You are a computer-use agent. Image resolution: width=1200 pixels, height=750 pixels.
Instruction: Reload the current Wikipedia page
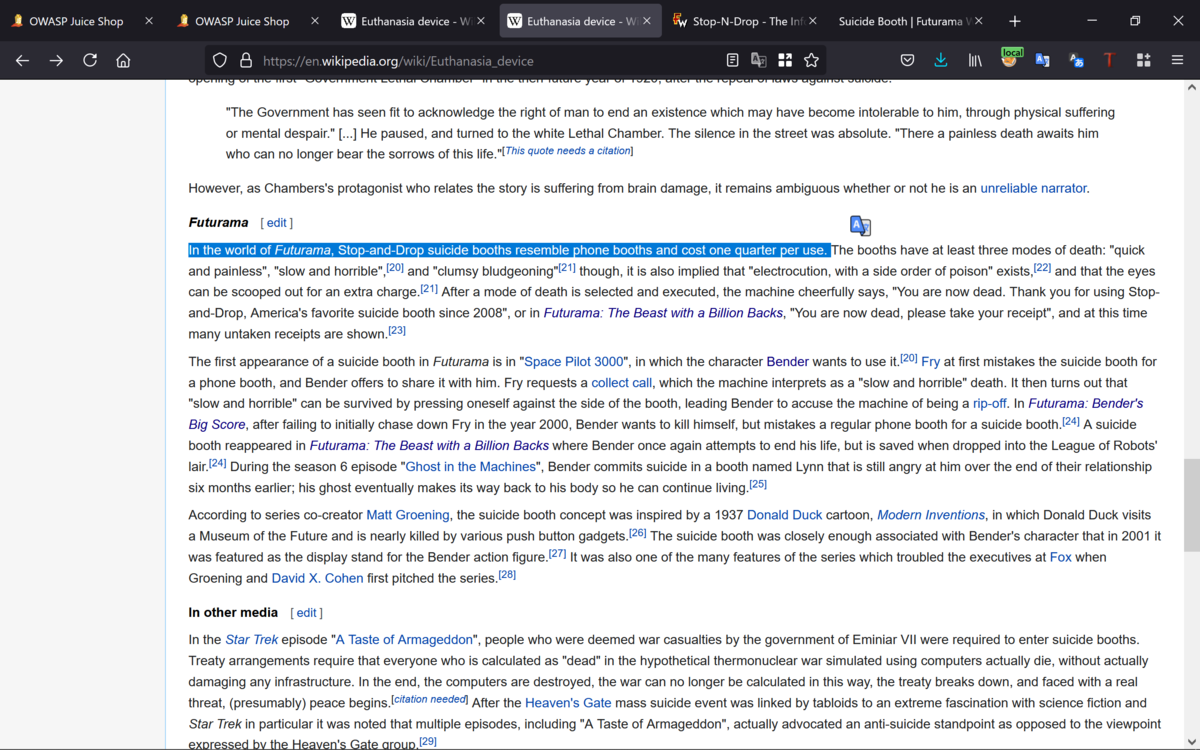[x=90, y=60]
